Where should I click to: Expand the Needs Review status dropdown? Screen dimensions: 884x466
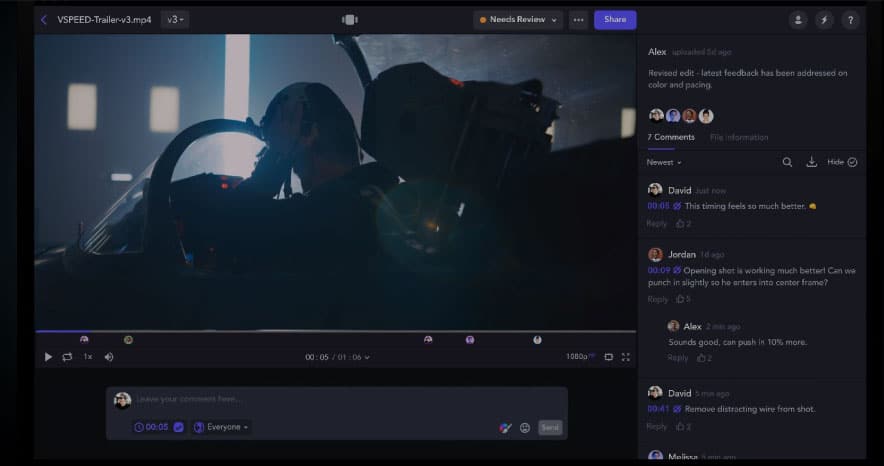pyautogui.click(x=519, y=19)
